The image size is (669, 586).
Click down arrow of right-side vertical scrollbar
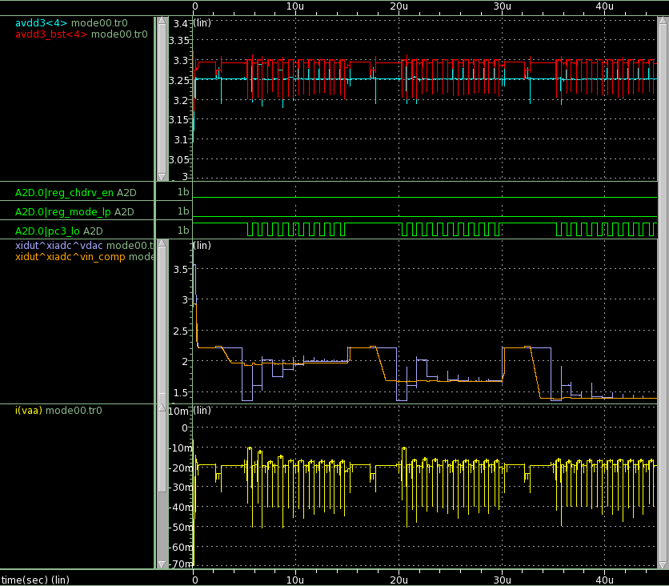tap(663, 564)
